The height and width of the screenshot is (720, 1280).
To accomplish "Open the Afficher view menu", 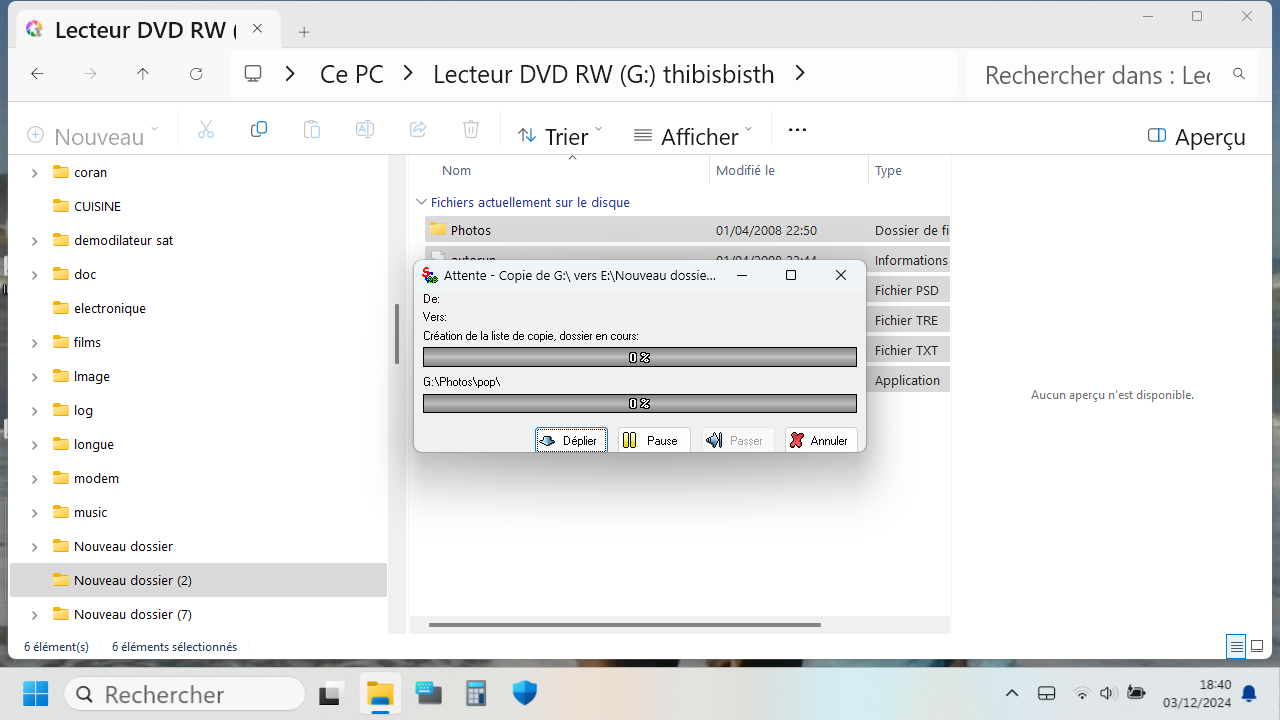I will [692, 135].
